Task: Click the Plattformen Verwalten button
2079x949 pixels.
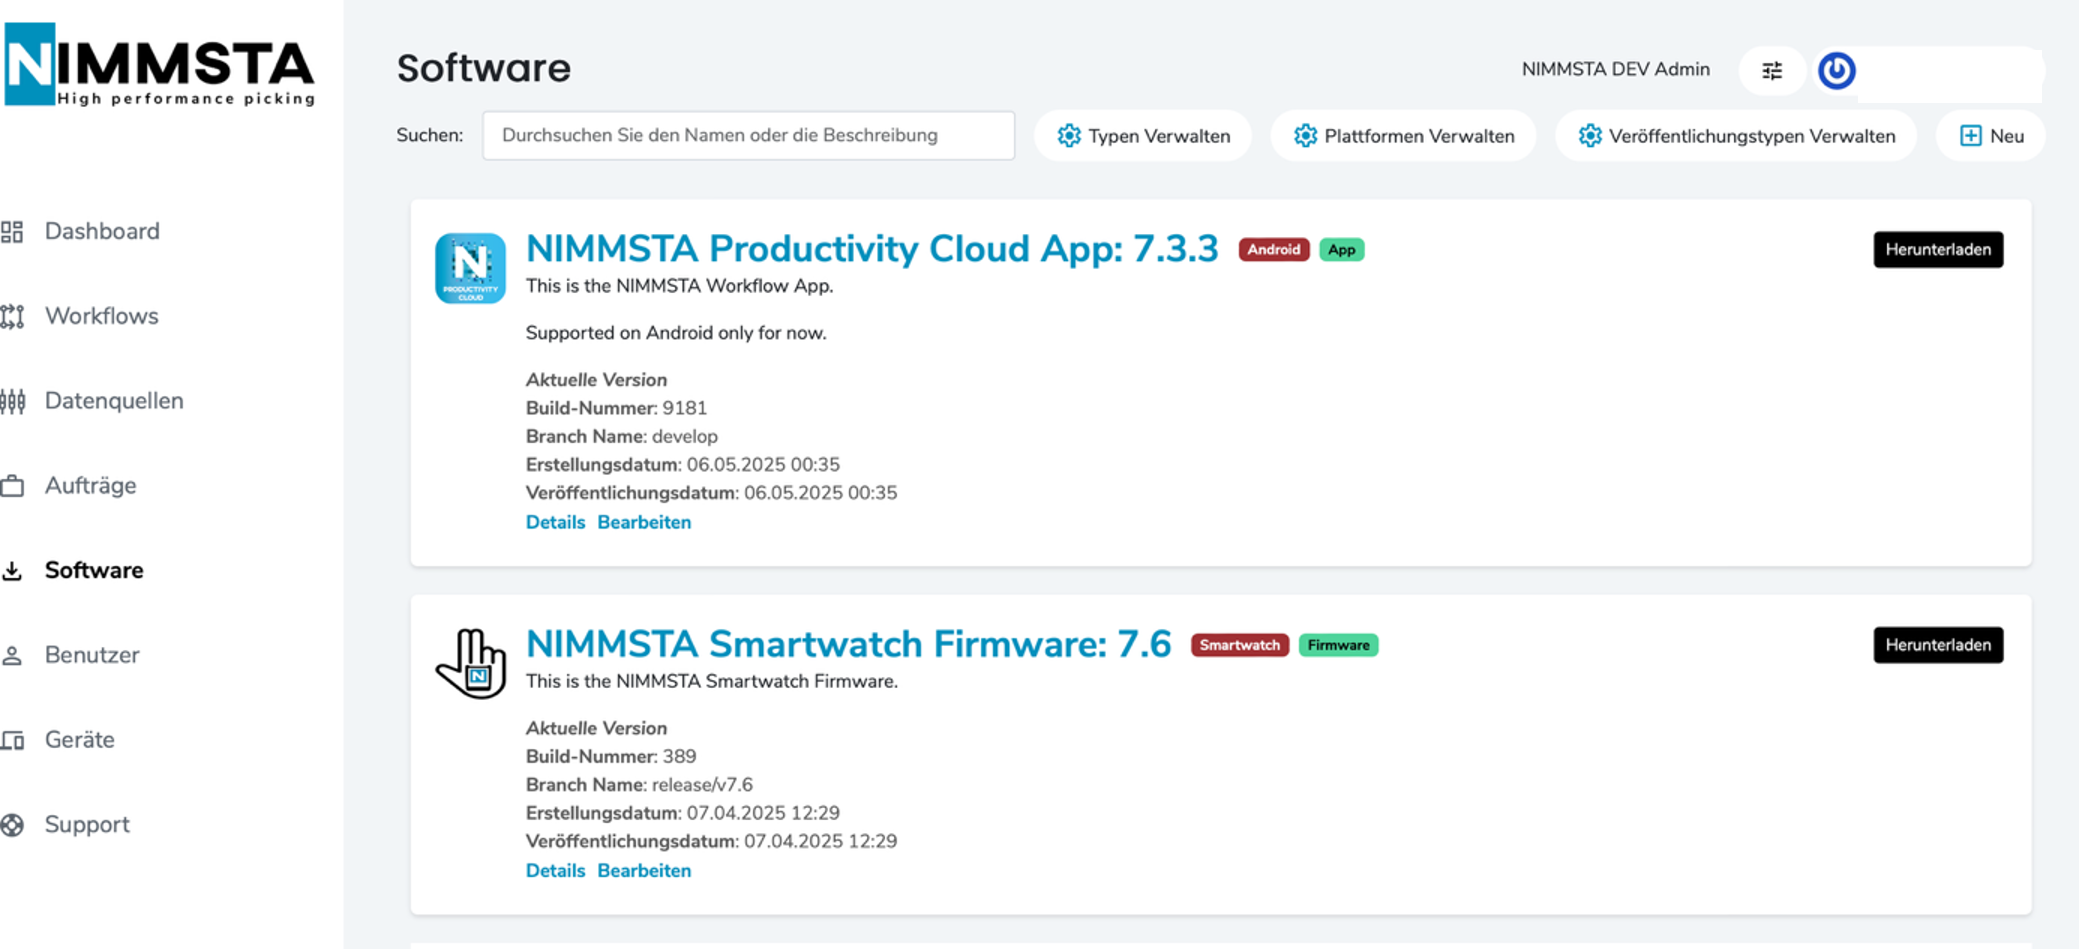Action: point(1403,136)
